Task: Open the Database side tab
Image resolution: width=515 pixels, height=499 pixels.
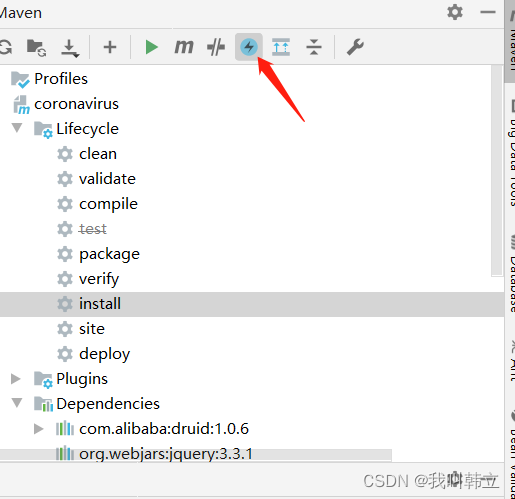Action: click(512, 273)
